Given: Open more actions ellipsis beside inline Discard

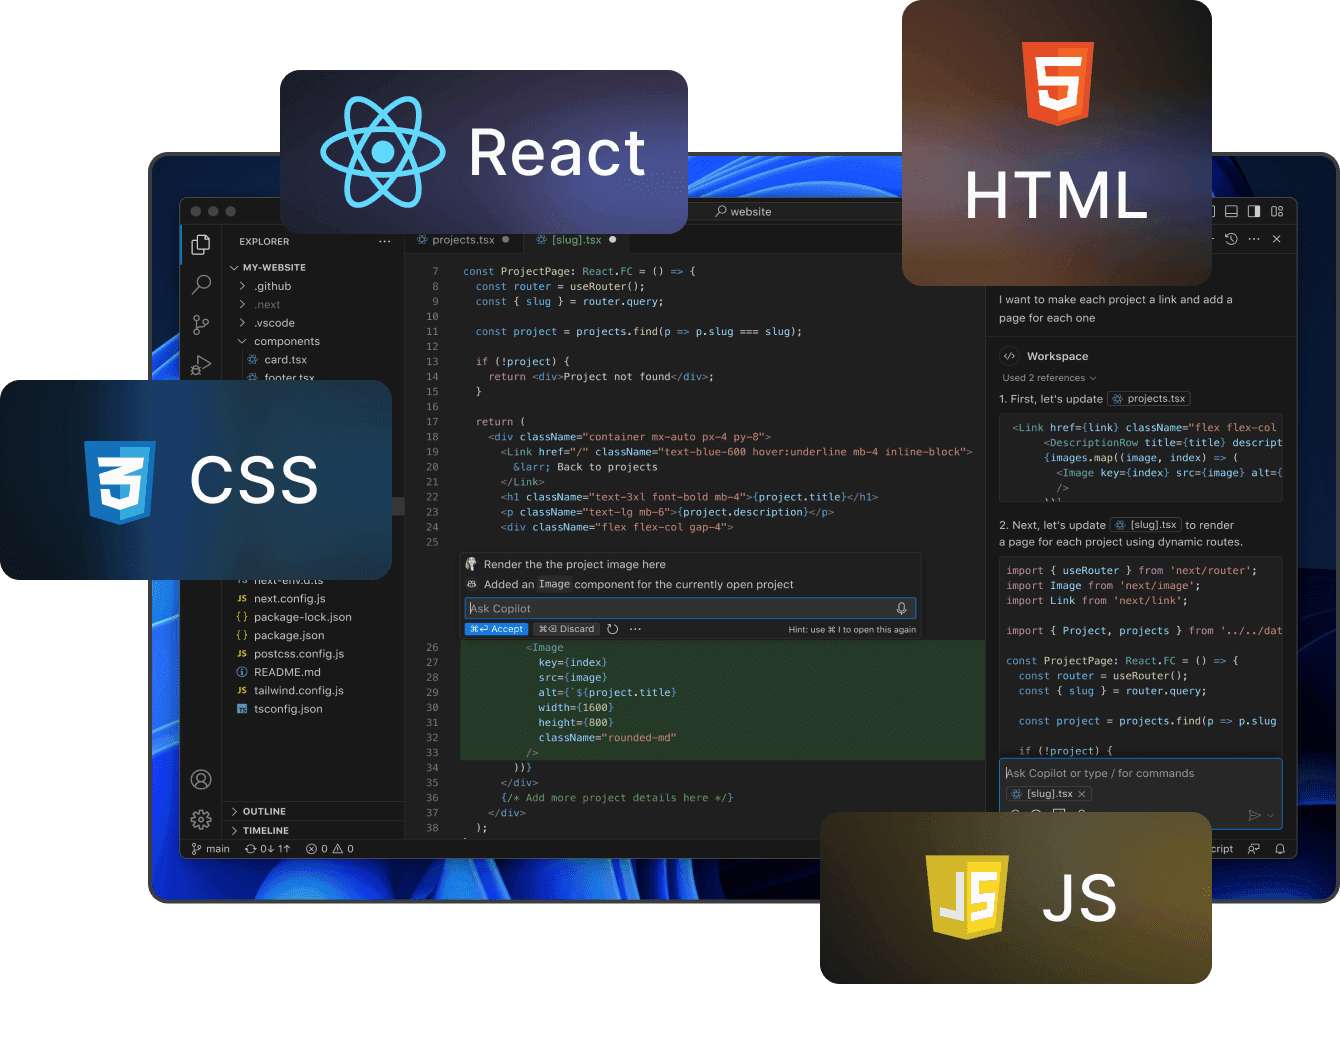Looking at the screenshot, I should tap(635, 629).
